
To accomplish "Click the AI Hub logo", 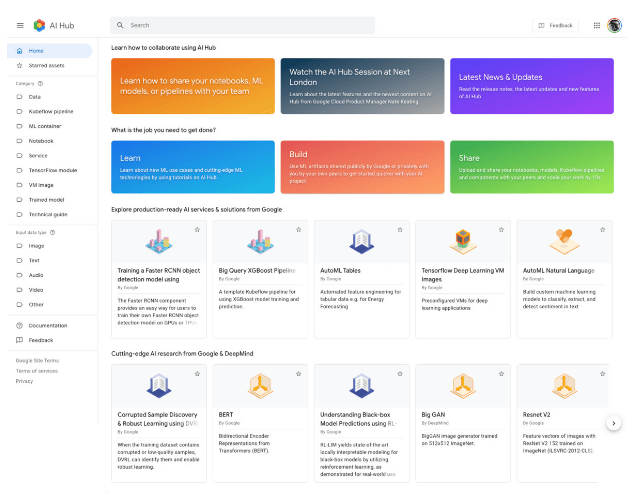I will (x=39, y=25).
